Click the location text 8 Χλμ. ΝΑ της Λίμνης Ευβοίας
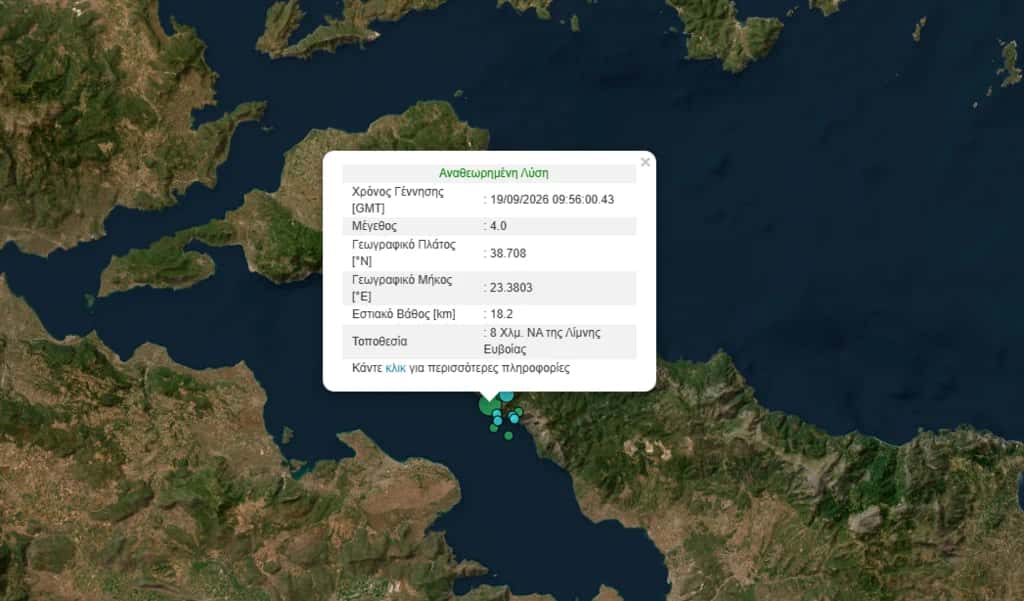 click(x=542, y=341)
